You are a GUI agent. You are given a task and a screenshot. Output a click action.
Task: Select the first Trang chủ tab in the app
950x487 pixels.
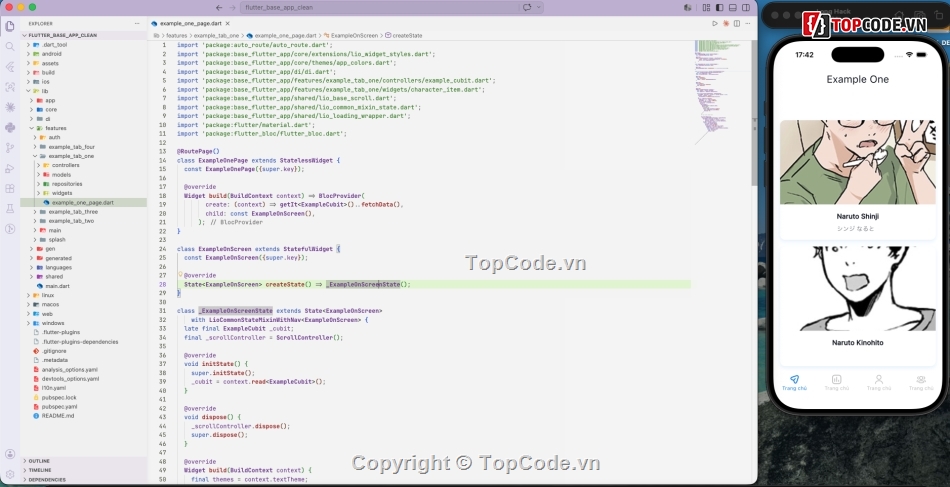[794, 383]
